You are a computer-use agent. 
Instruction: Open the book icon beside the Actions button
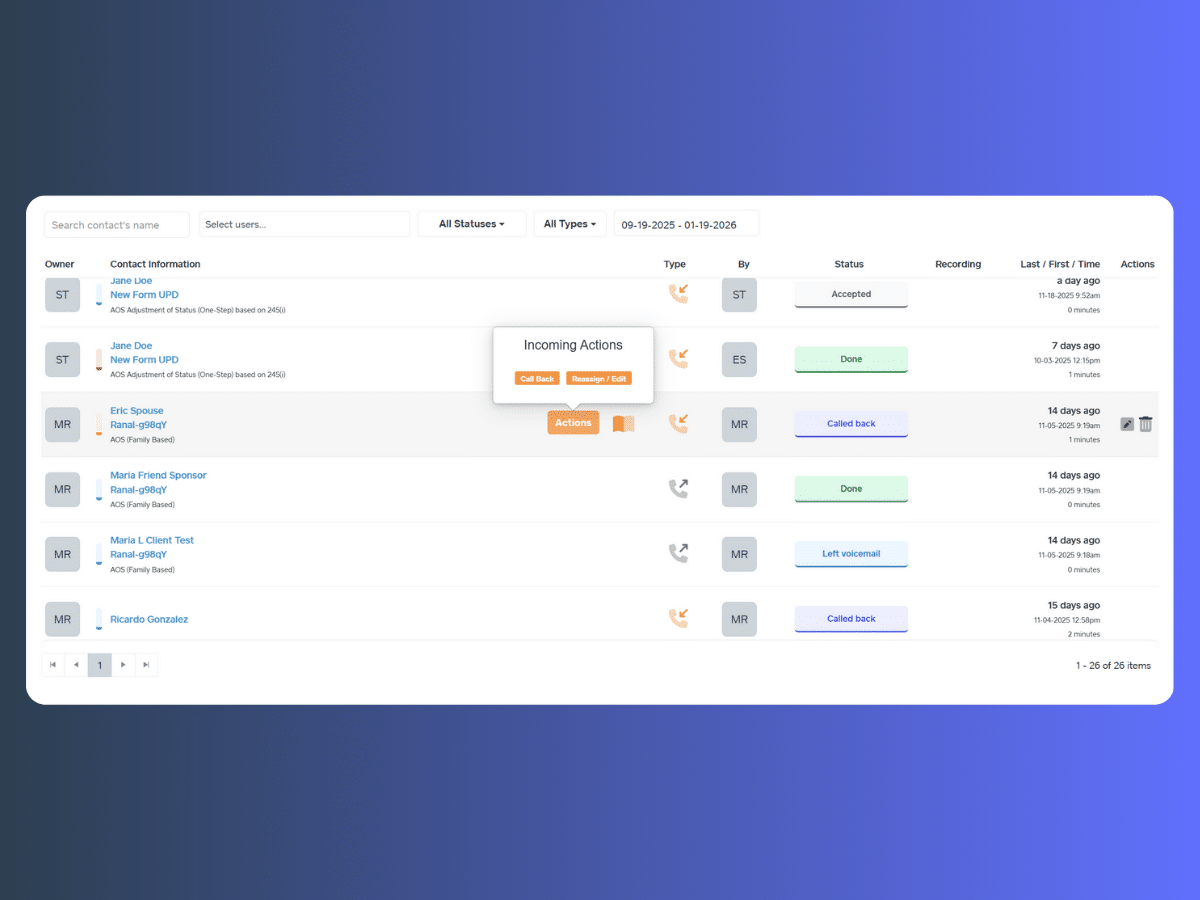(623, 424)
